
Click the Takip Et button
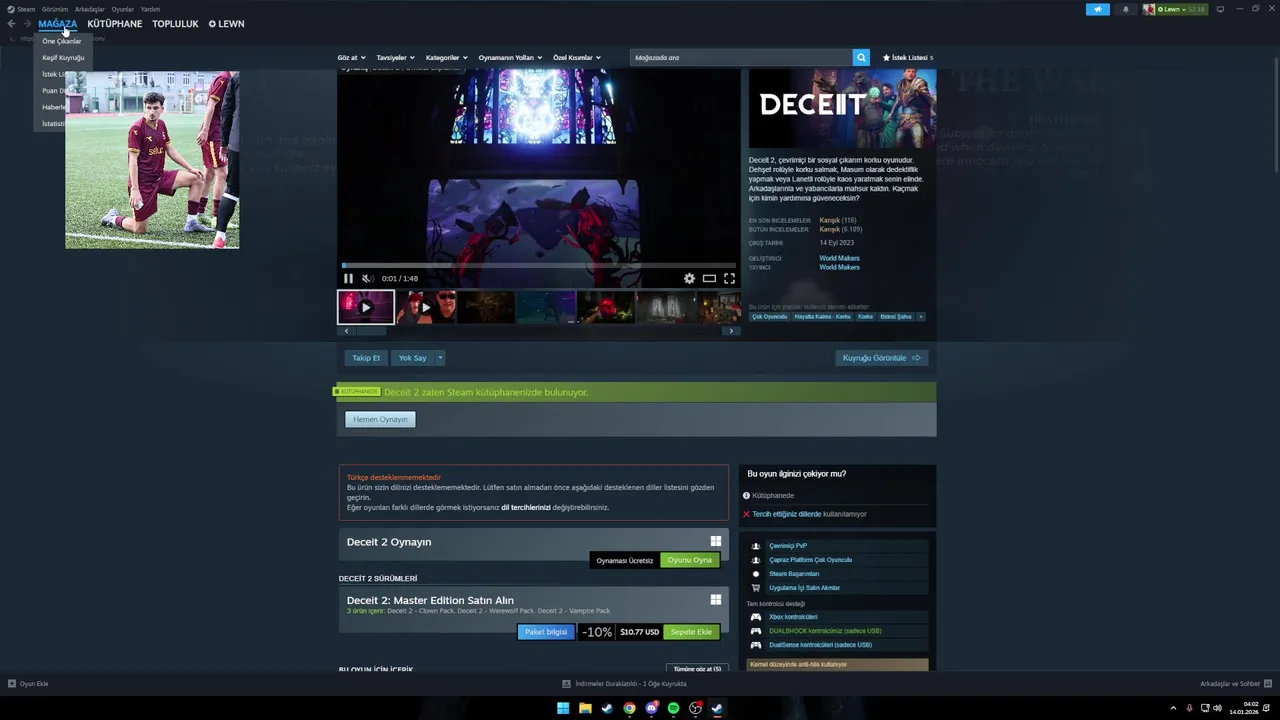(x=366, y=358)
